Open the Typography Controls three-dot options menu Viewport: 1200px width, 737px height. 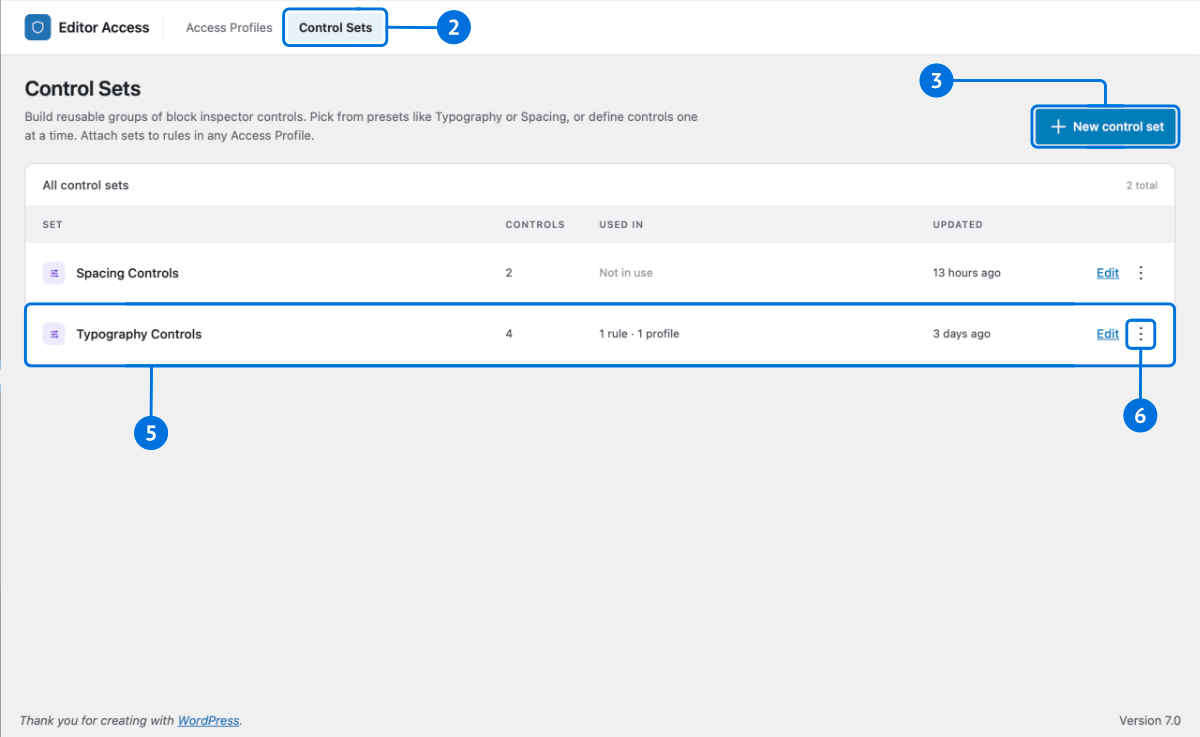[1141, 334]
